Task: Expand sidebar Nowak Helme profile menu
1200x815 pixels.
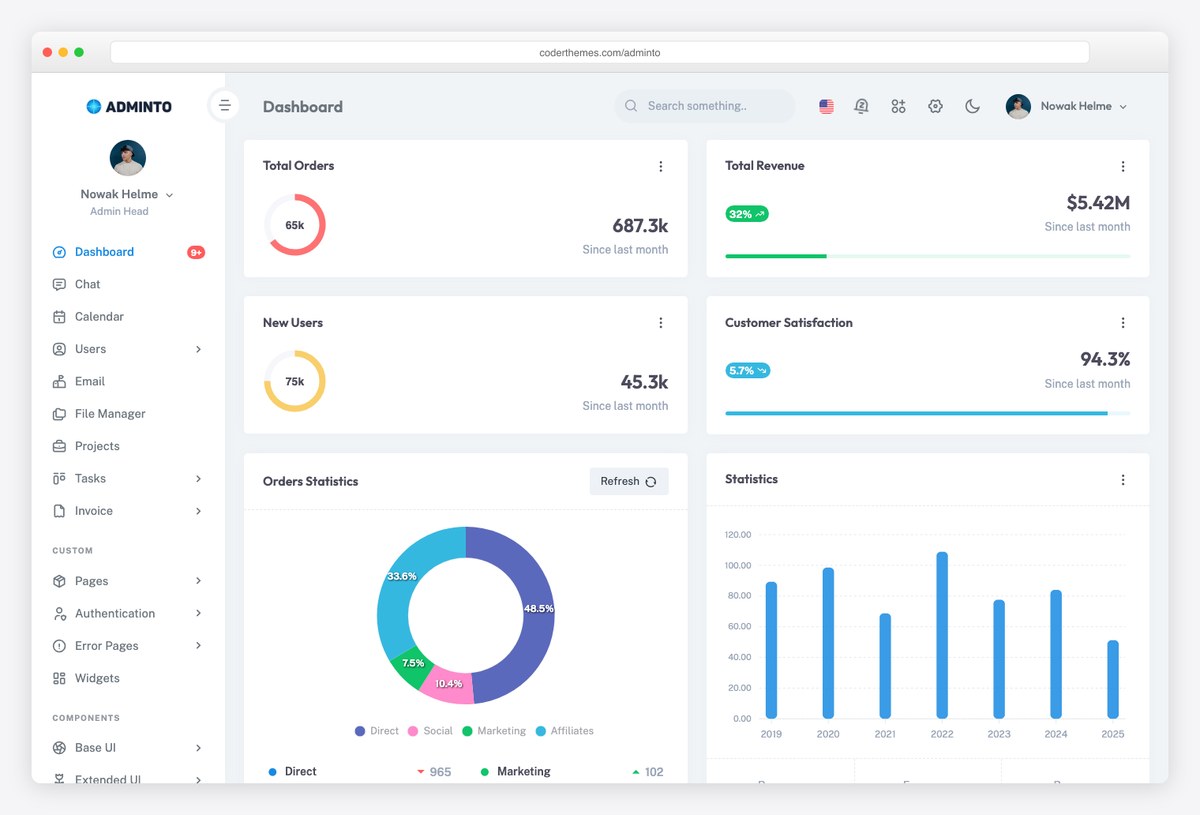Action: [x=127, y=194]
